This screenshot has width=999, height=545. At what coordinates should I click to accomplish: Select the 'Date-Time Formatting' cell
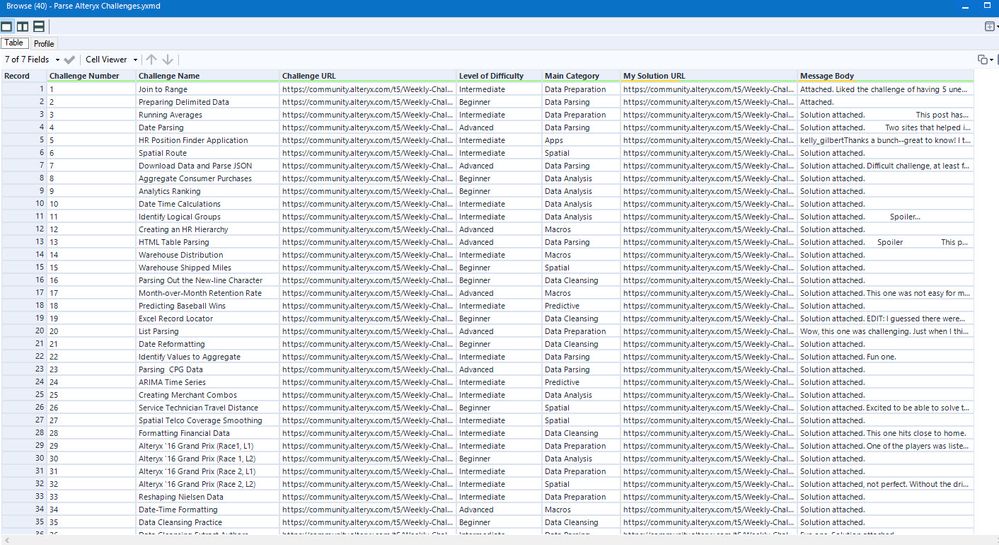(x=208, y=510)
